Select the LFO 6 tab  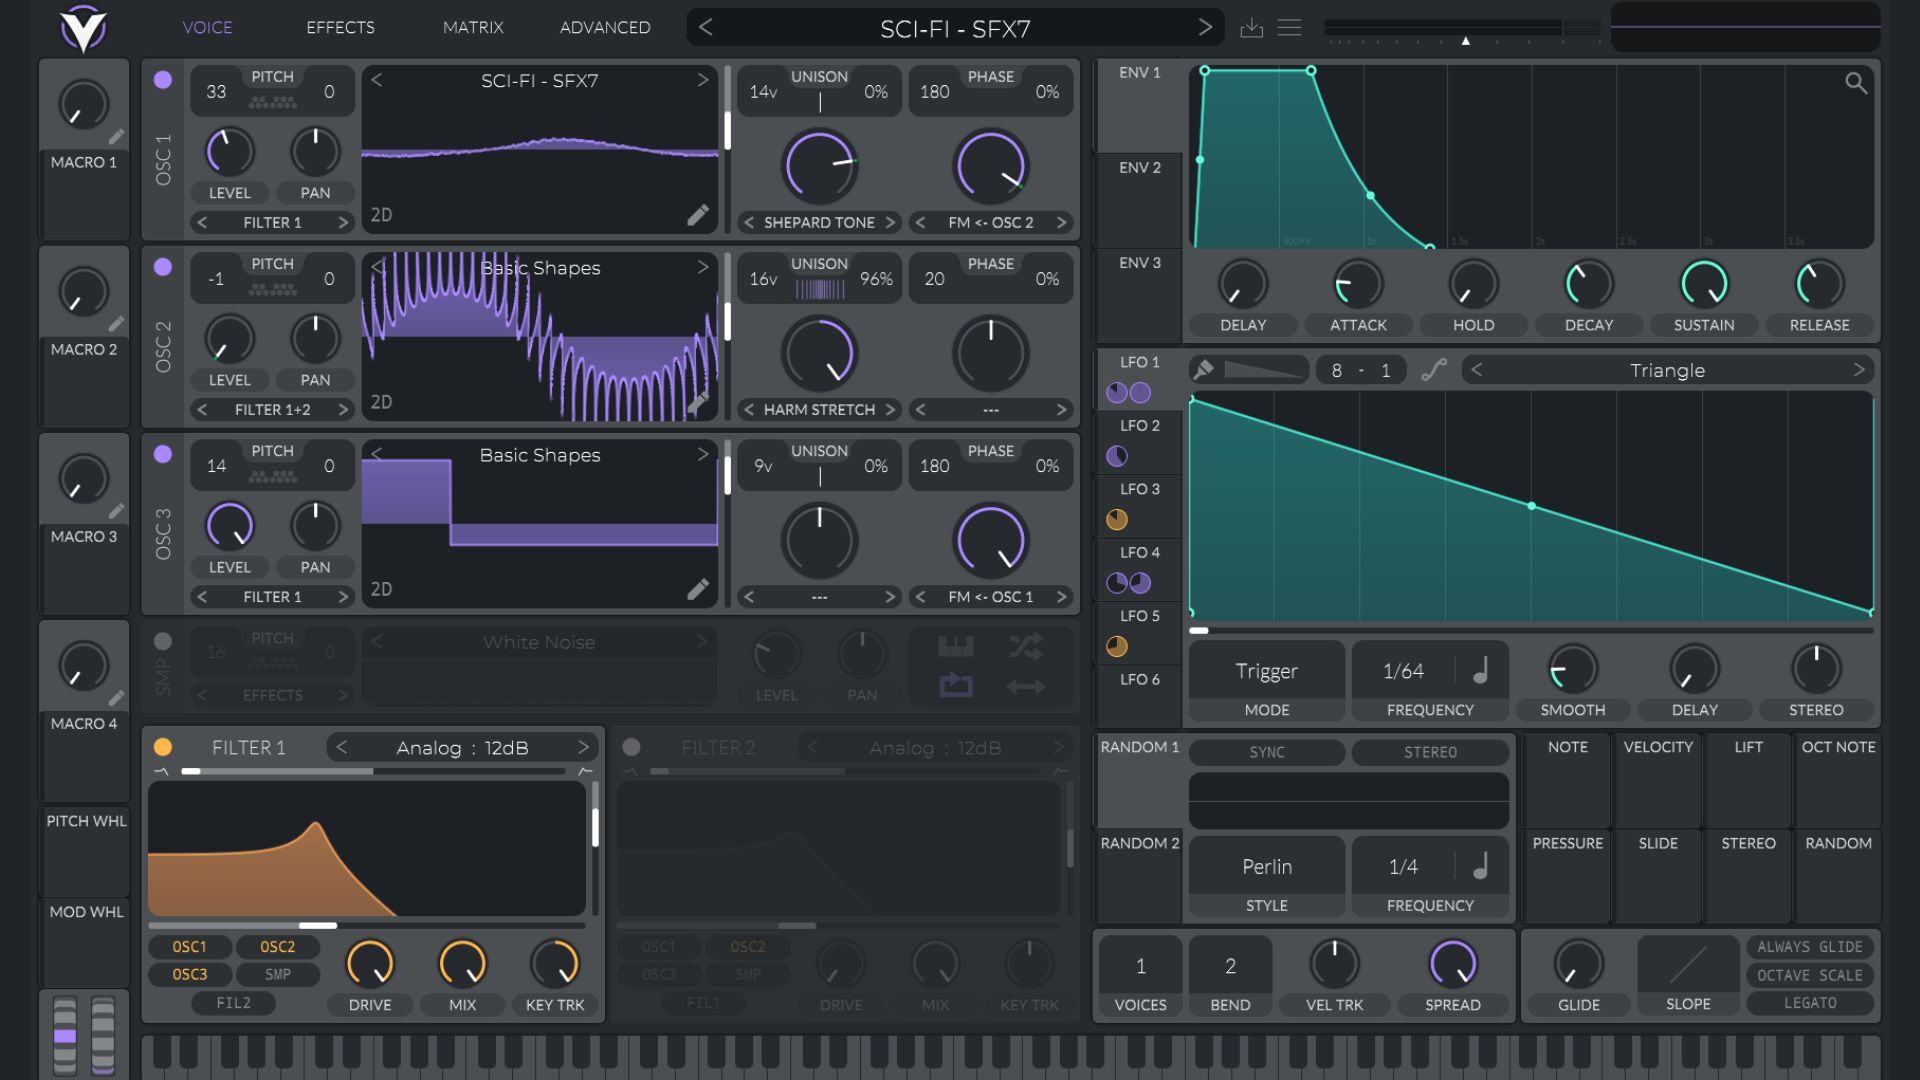point(1140,695)
